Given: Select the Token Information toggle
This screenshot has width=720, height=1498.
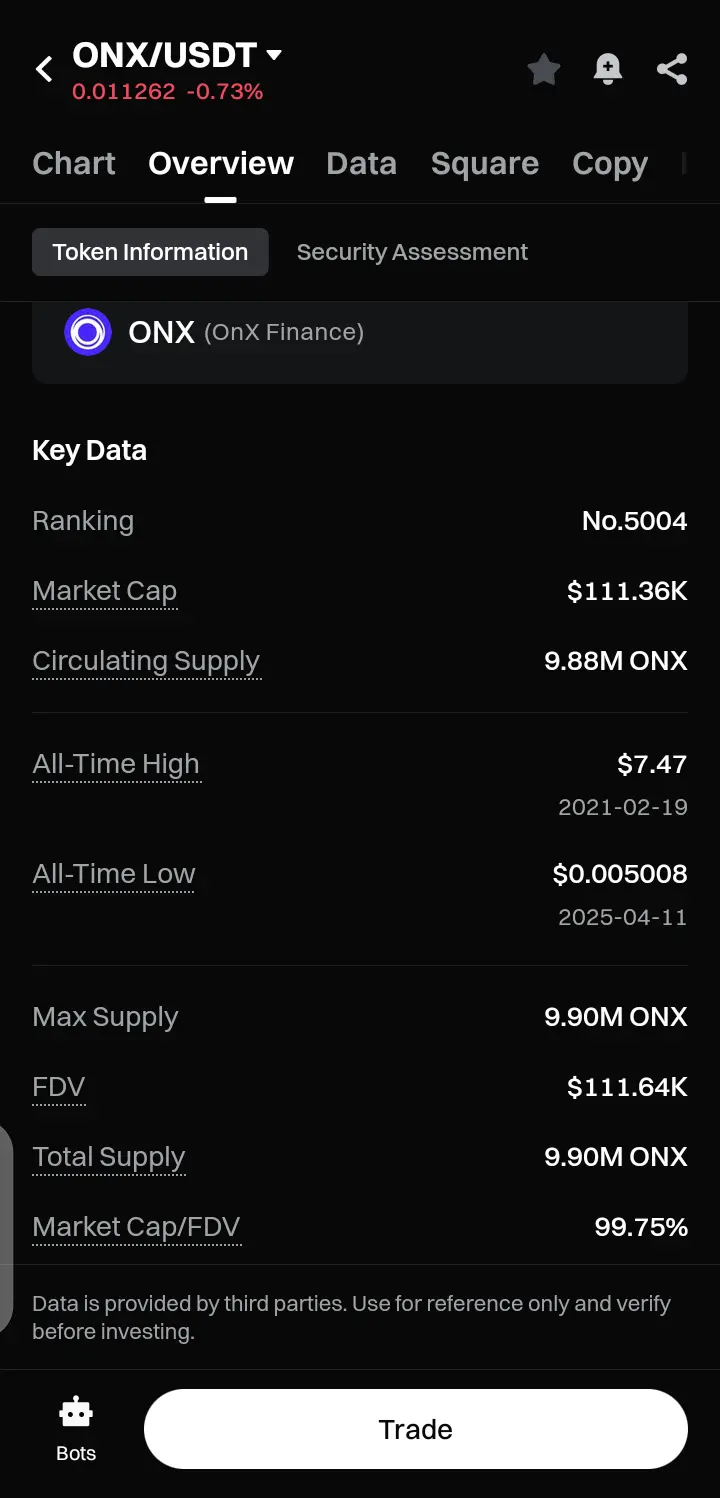Looking at the screenshot, I should tap(150, 252).
